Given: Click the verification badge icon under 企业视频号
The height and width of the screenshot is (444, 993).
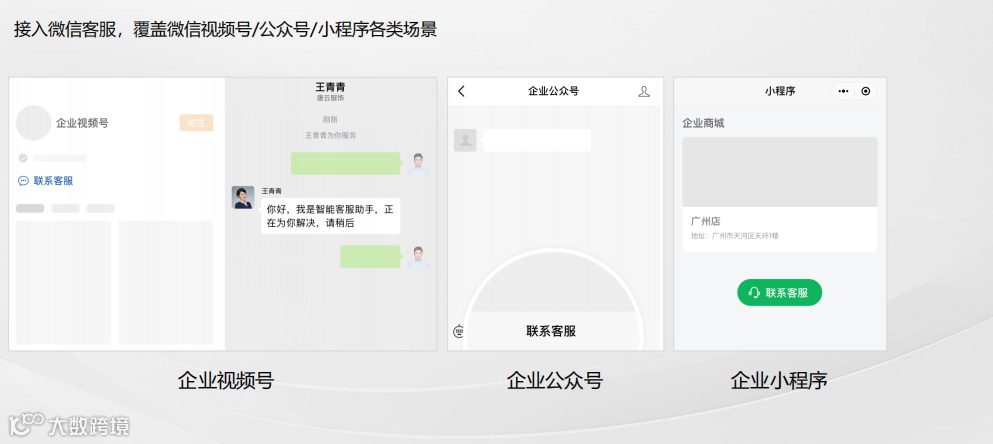Looking at the screenshot, I should [23, 158].
